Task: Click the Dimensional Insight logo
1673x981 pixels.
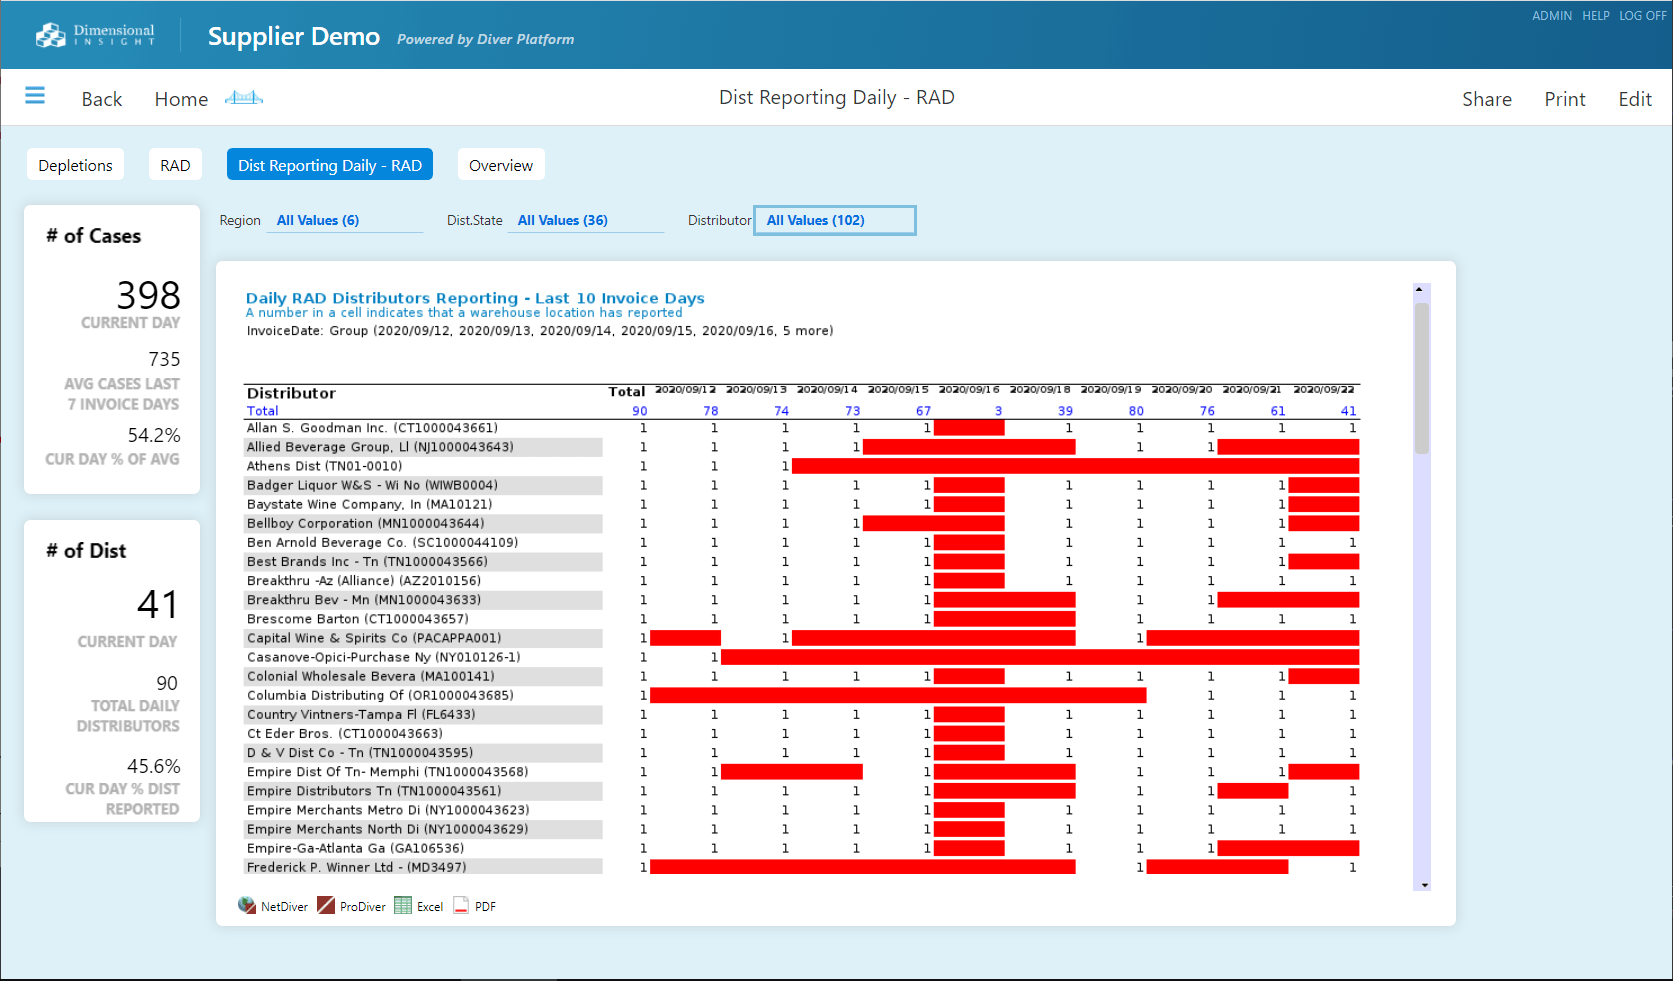Action: 95,35
